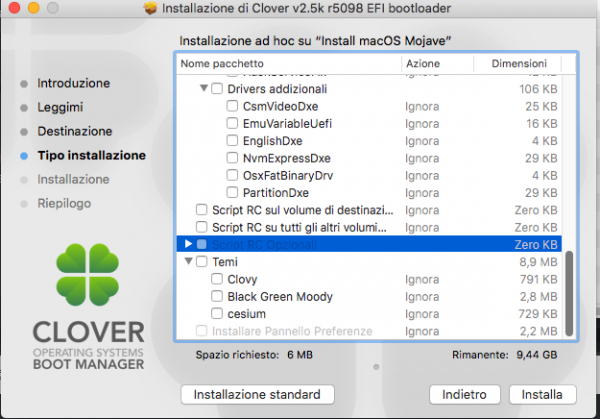Check the EmuVariableUefi driver option

pos(232,123)
